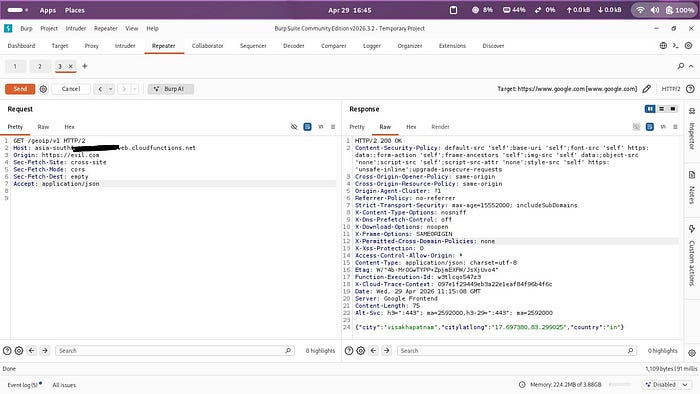Image resolution: width=700 pixels, height=394 pixels.
Task: Open the Notes side panel
Action: pos(692,187)
